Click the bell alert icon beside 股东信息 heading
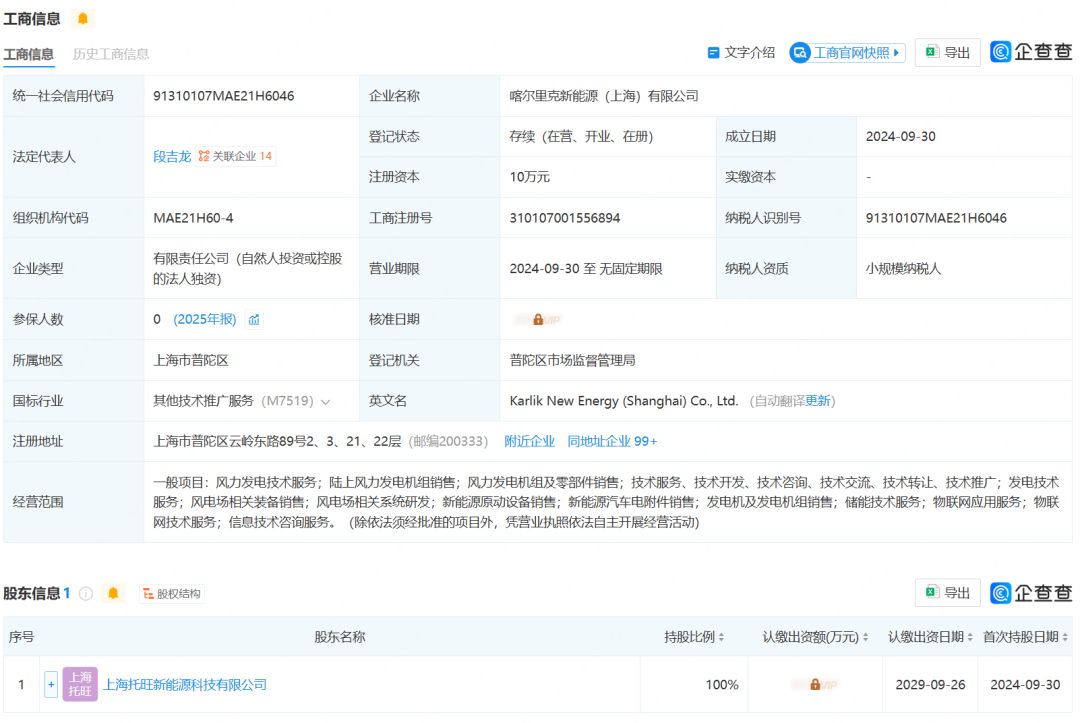Screen dimensions: 1080x723 113,593
